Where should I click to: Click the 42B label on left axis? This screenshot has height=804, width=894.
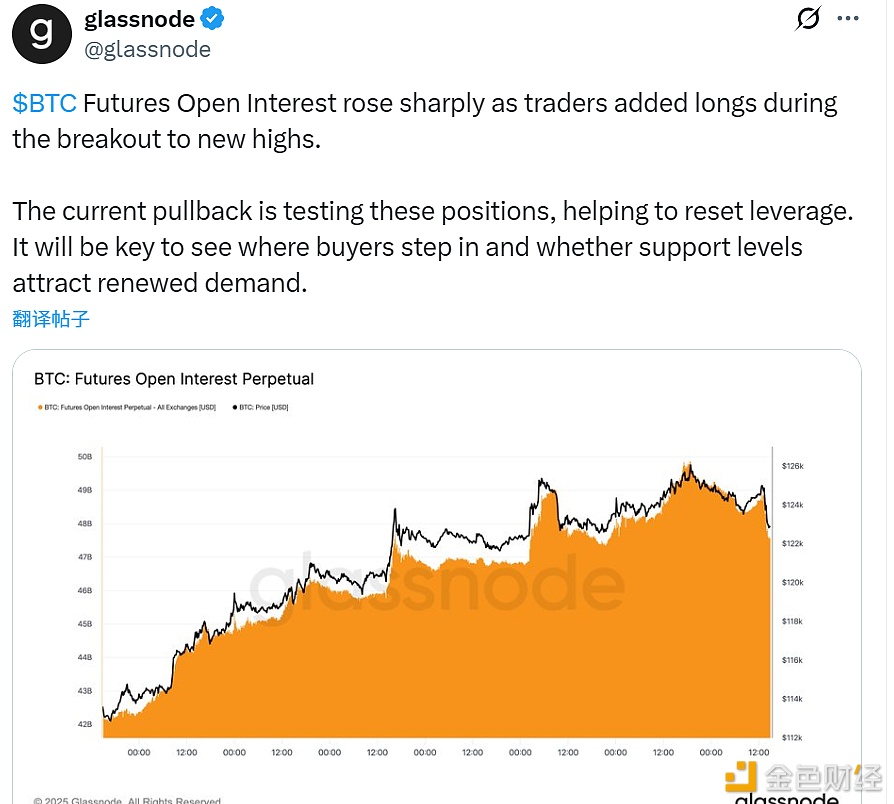tap(85, 724)
